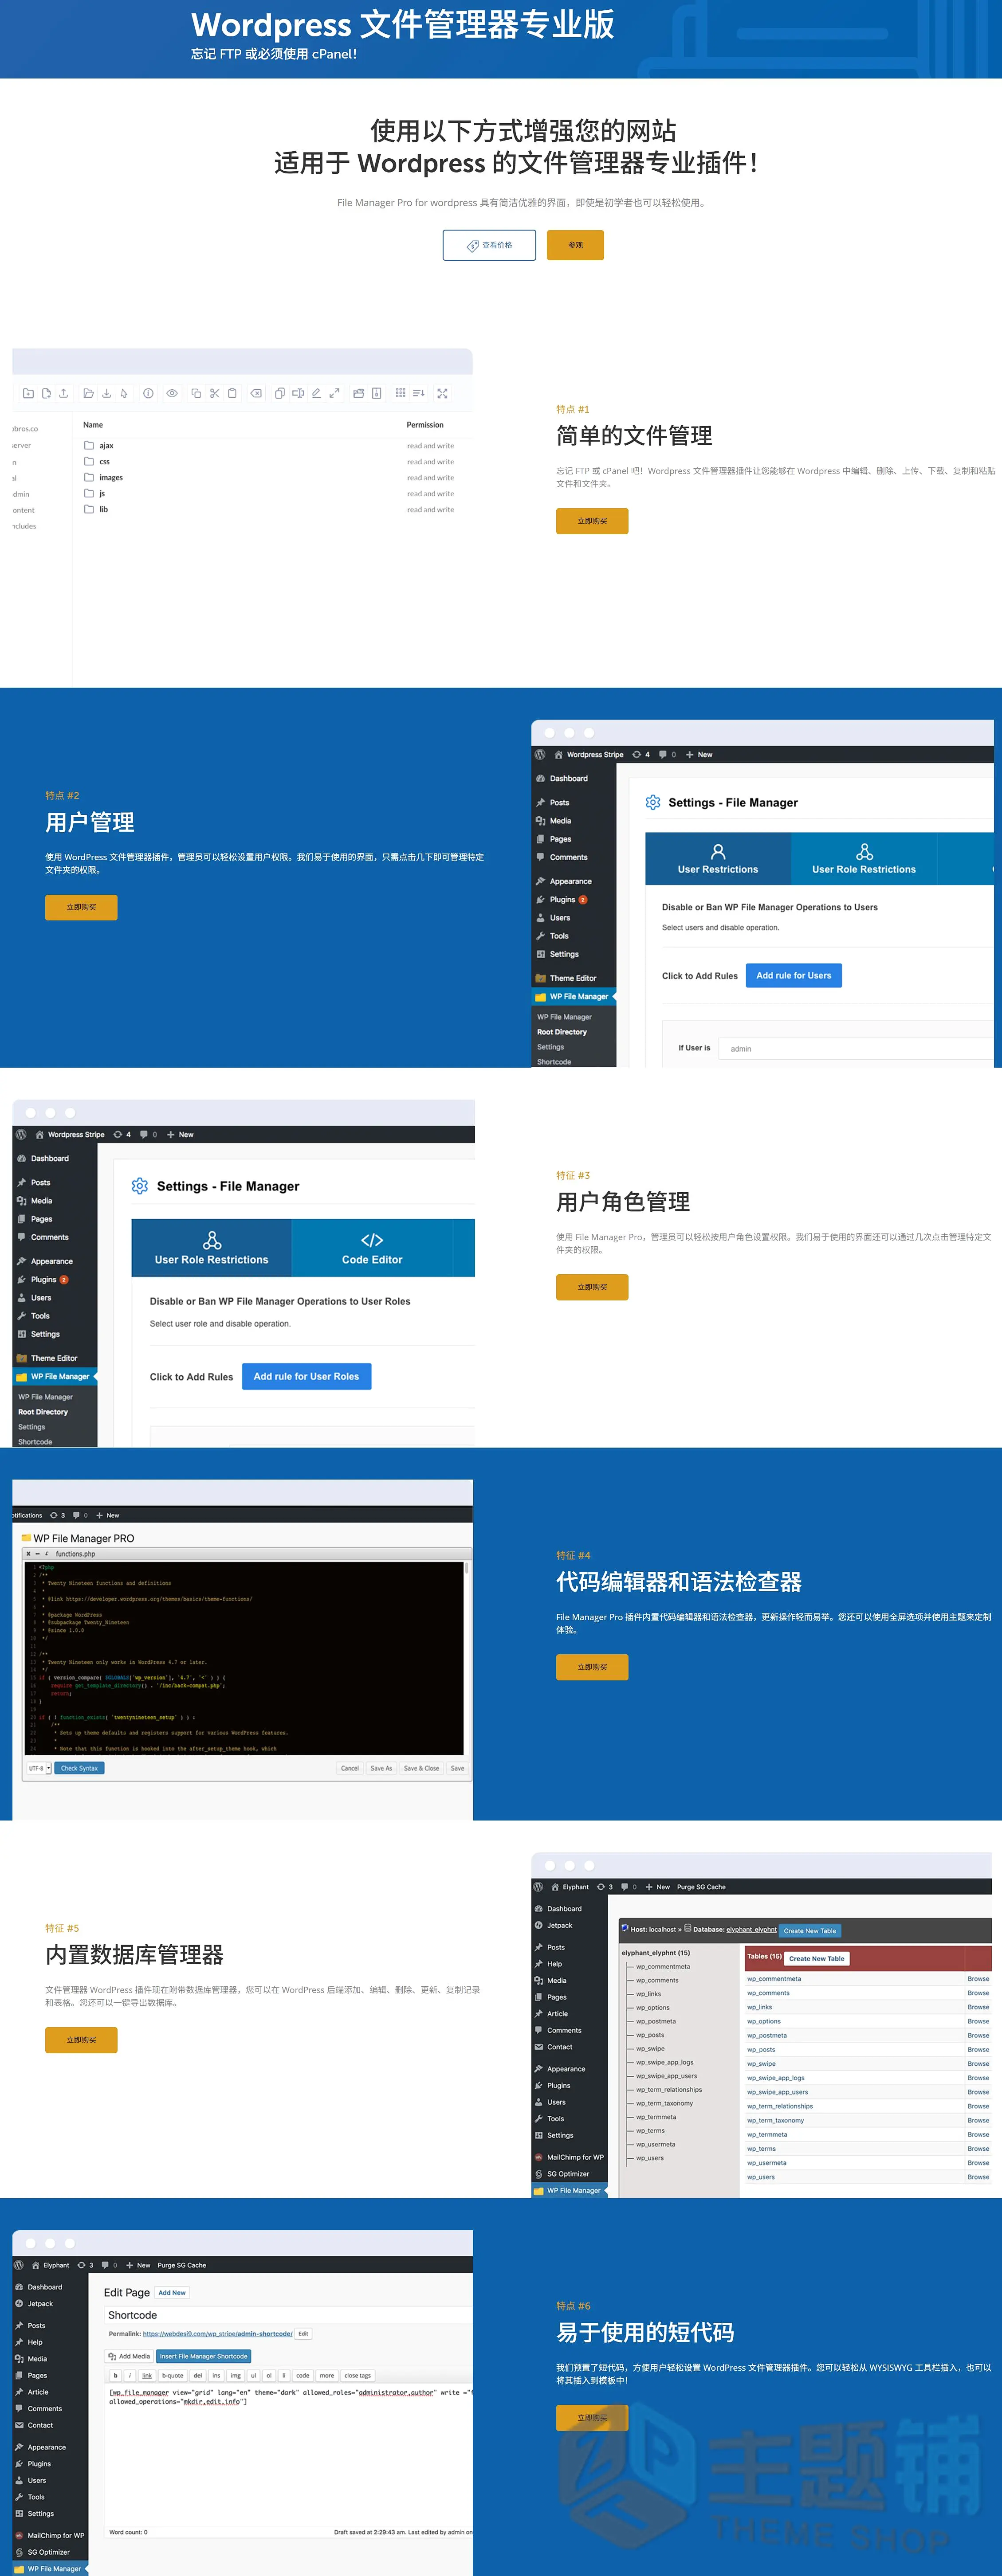Image resolution: width=1002 pixels, height=2576 pixels.
Task: Switch to User Role Restrictions tab in feature #2
Action: coord(864,859)
